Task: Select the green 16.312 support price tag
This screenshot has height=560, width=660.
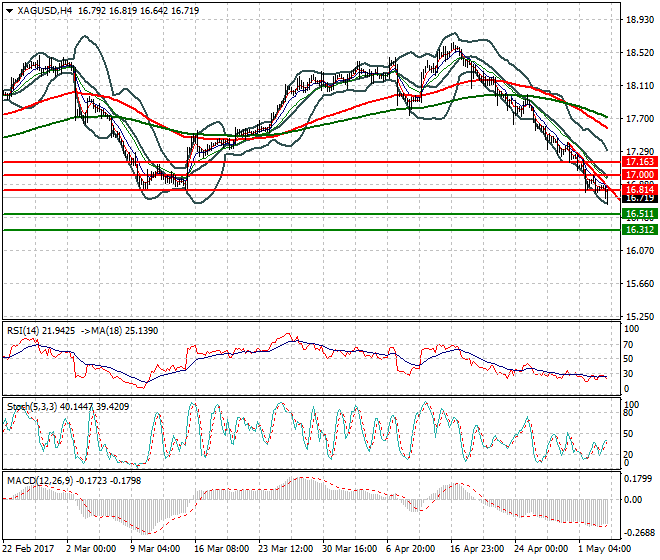Action: click(639, 229)
